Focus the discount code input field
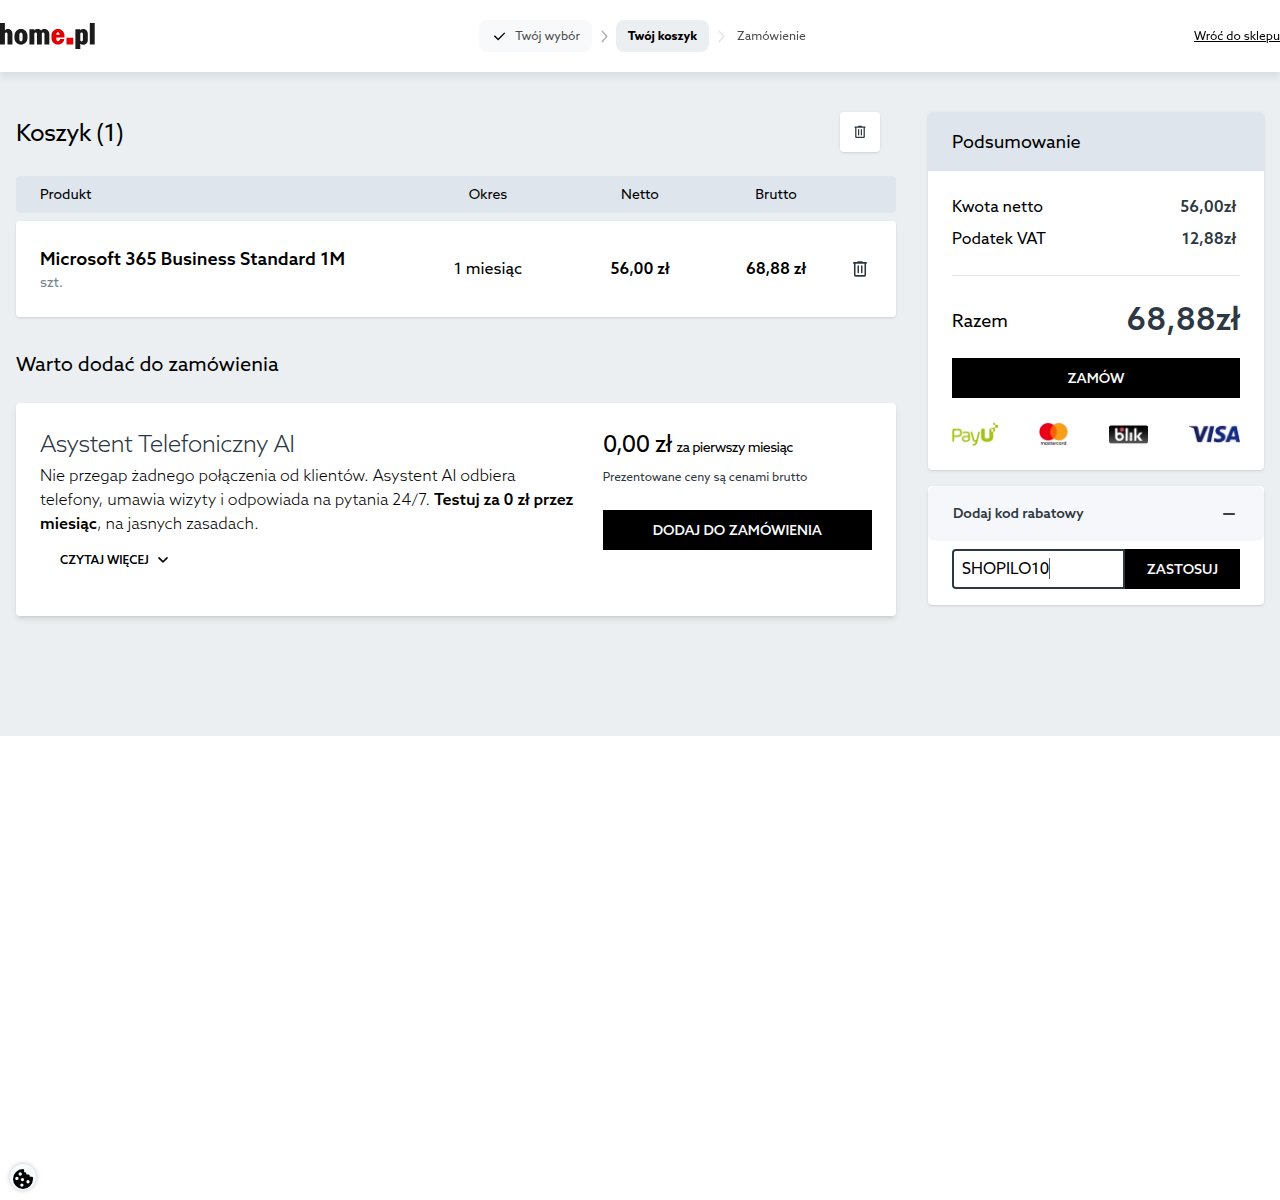The height and width of the screenshot is (1200, 1280). click(1038, 569)
